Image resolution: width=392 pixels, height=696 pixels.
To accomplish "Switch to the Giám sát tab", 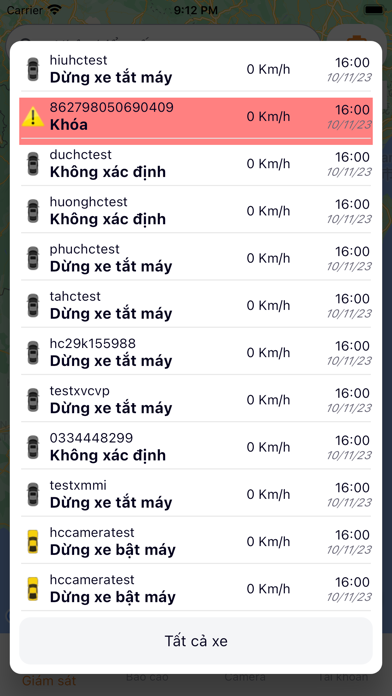I will pyautogui.click(x=49, y=680).
